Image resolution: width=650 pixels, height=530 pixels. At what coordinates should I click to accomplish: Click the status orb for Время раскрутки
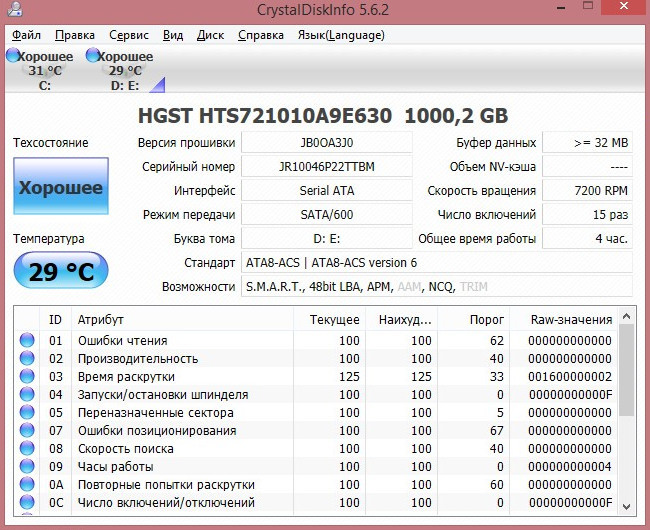click(27, 376)
